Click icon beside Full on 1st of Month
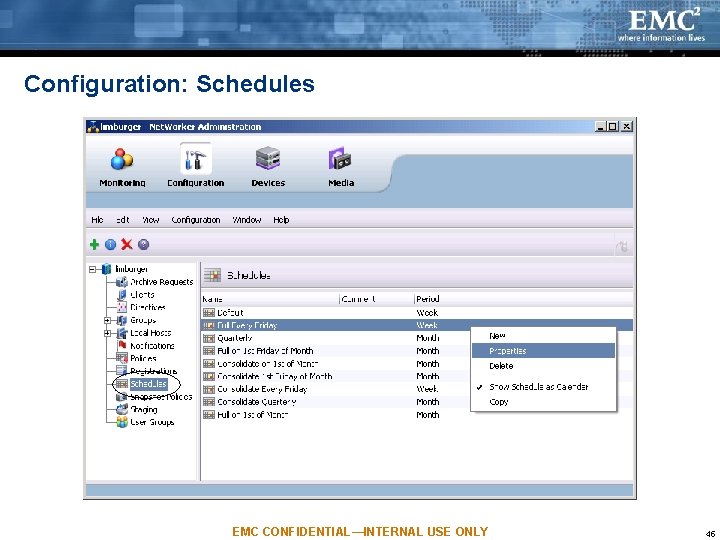Viewport: 720px width, 540px height. pos(209,415)
